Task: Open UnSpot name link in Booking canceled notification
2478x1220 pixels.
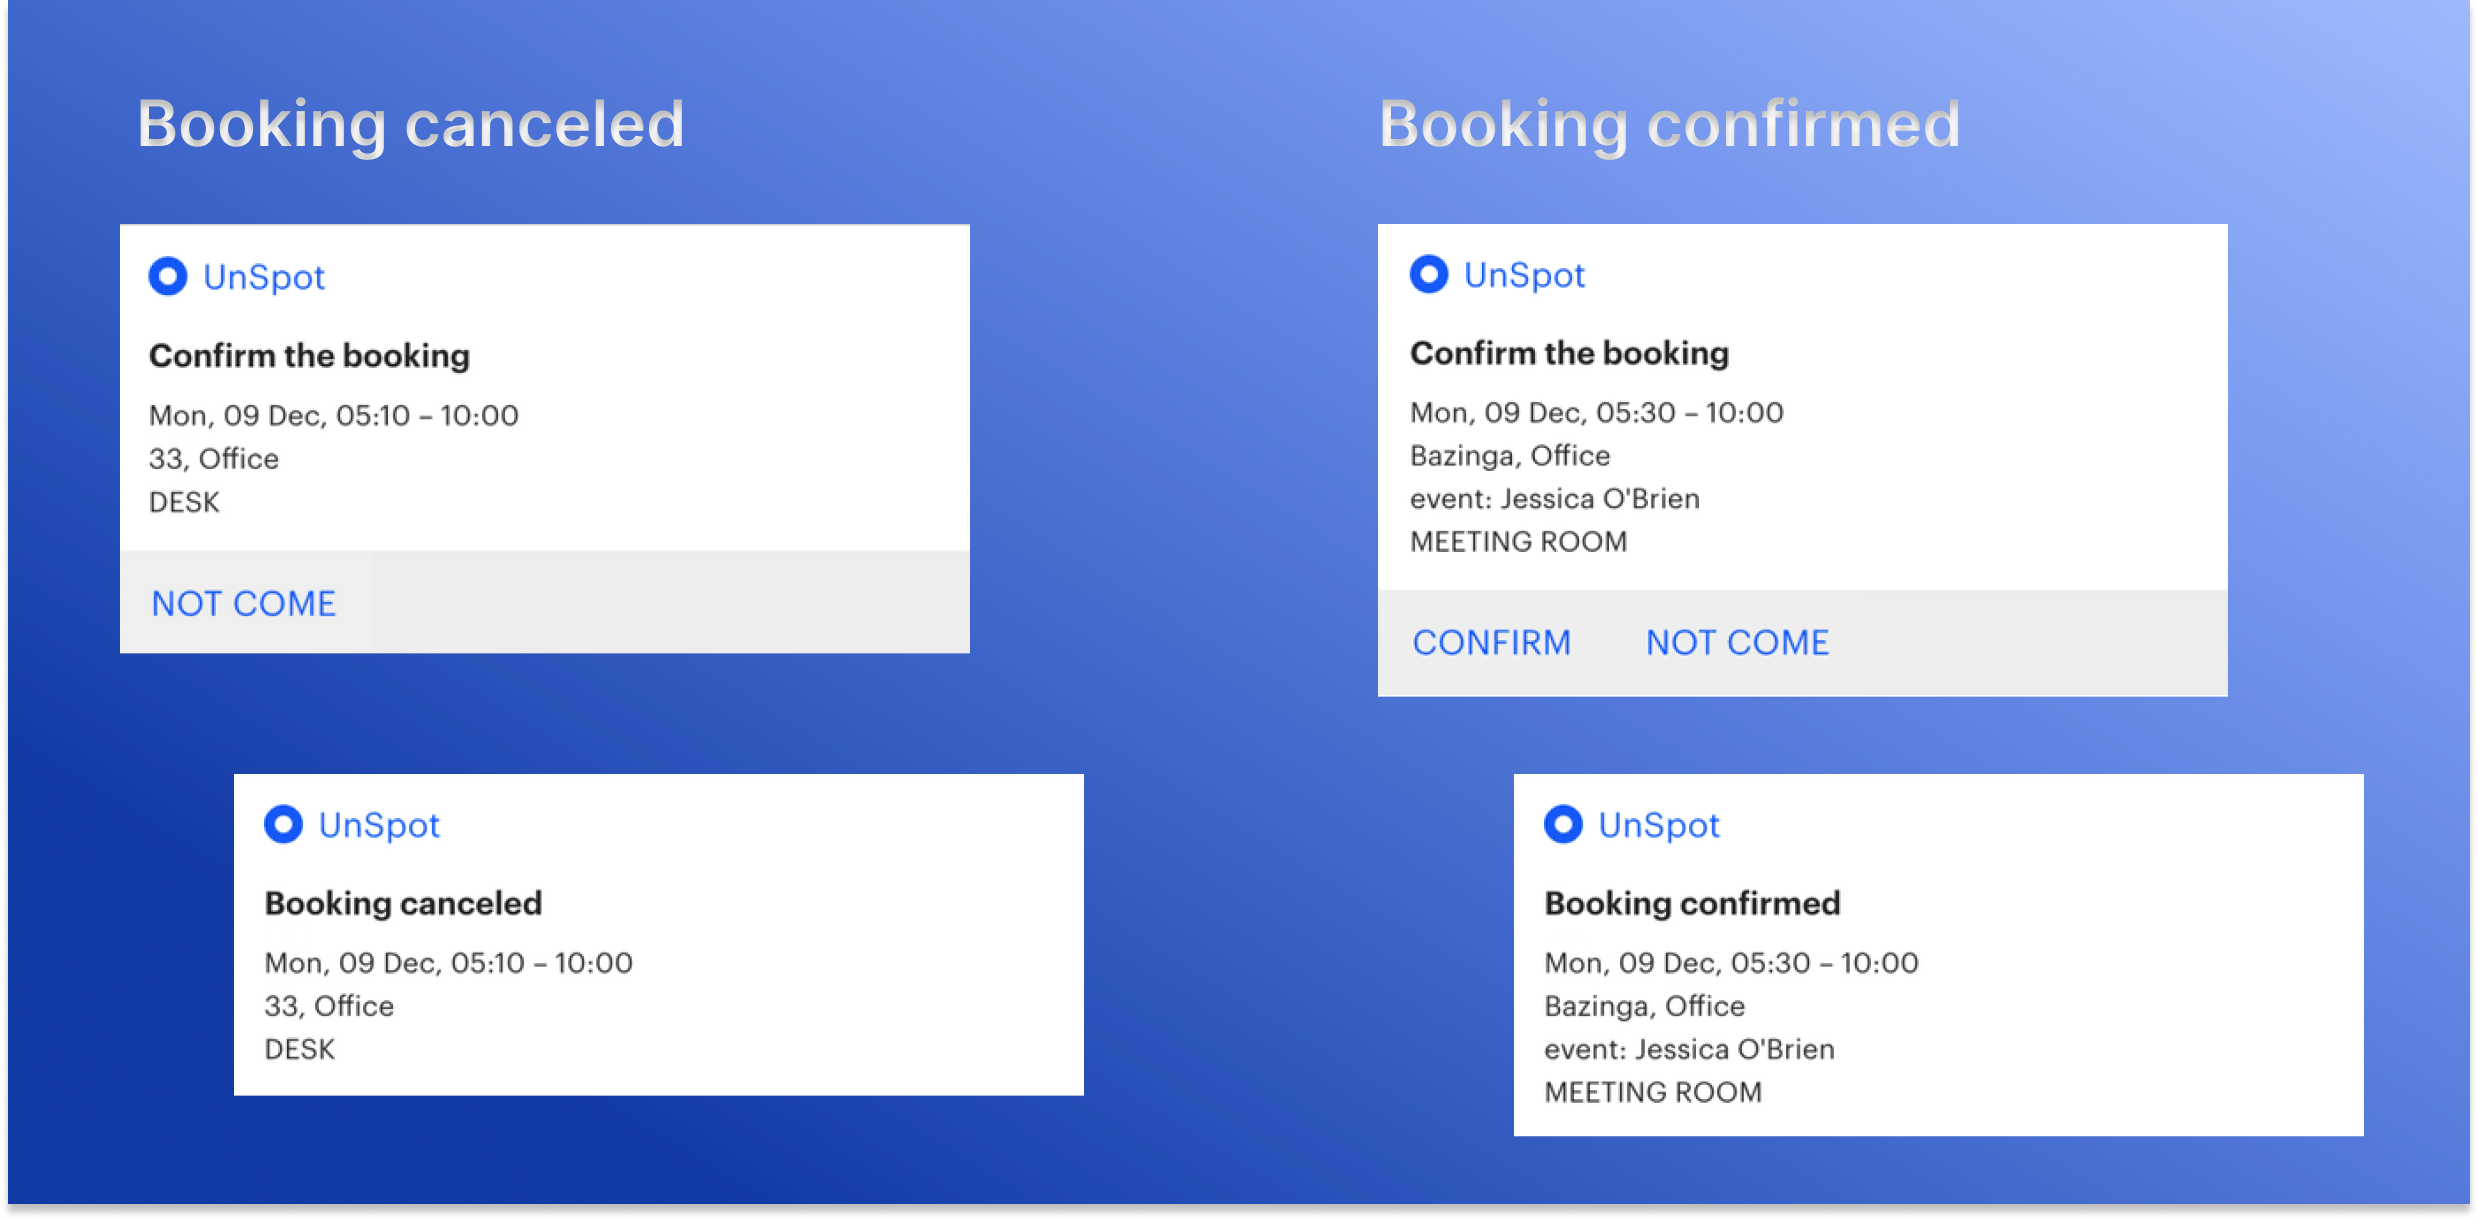Action: pos(379,825)
